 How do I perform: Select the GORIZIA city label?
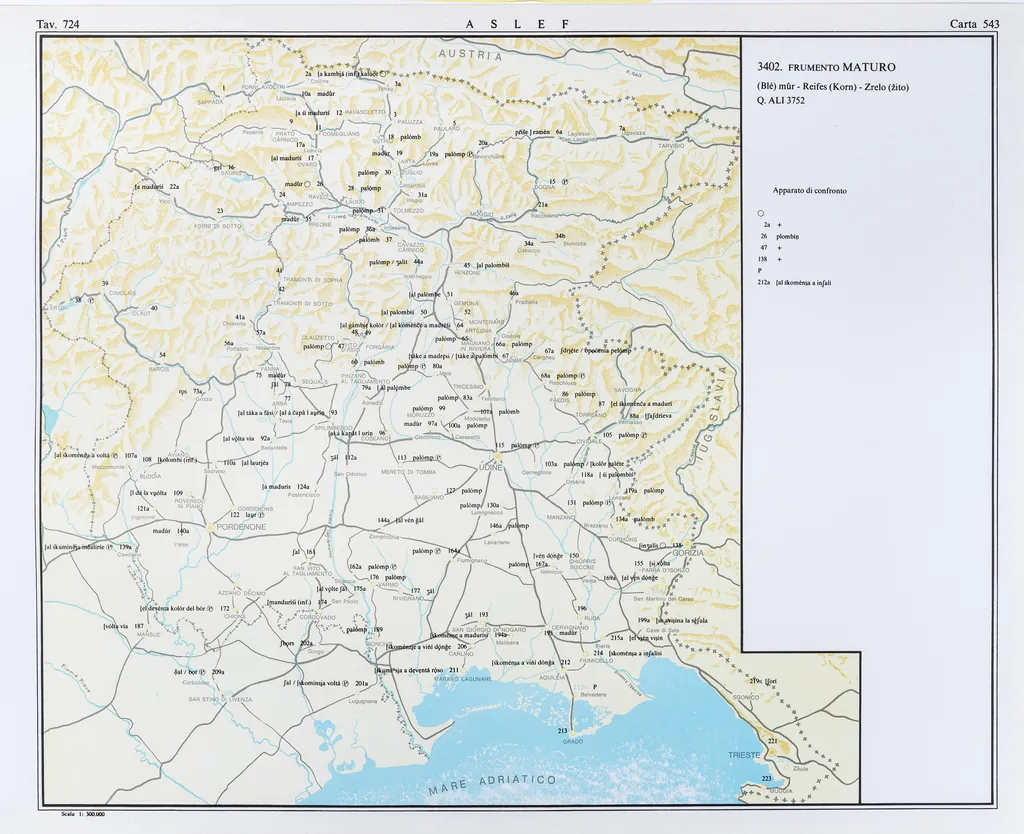pos(688,552)
